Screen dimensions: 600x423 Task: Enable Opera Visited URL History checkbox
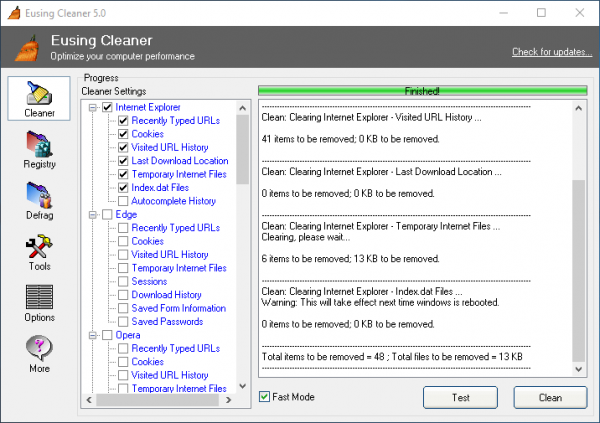click(x=123, y=375)
